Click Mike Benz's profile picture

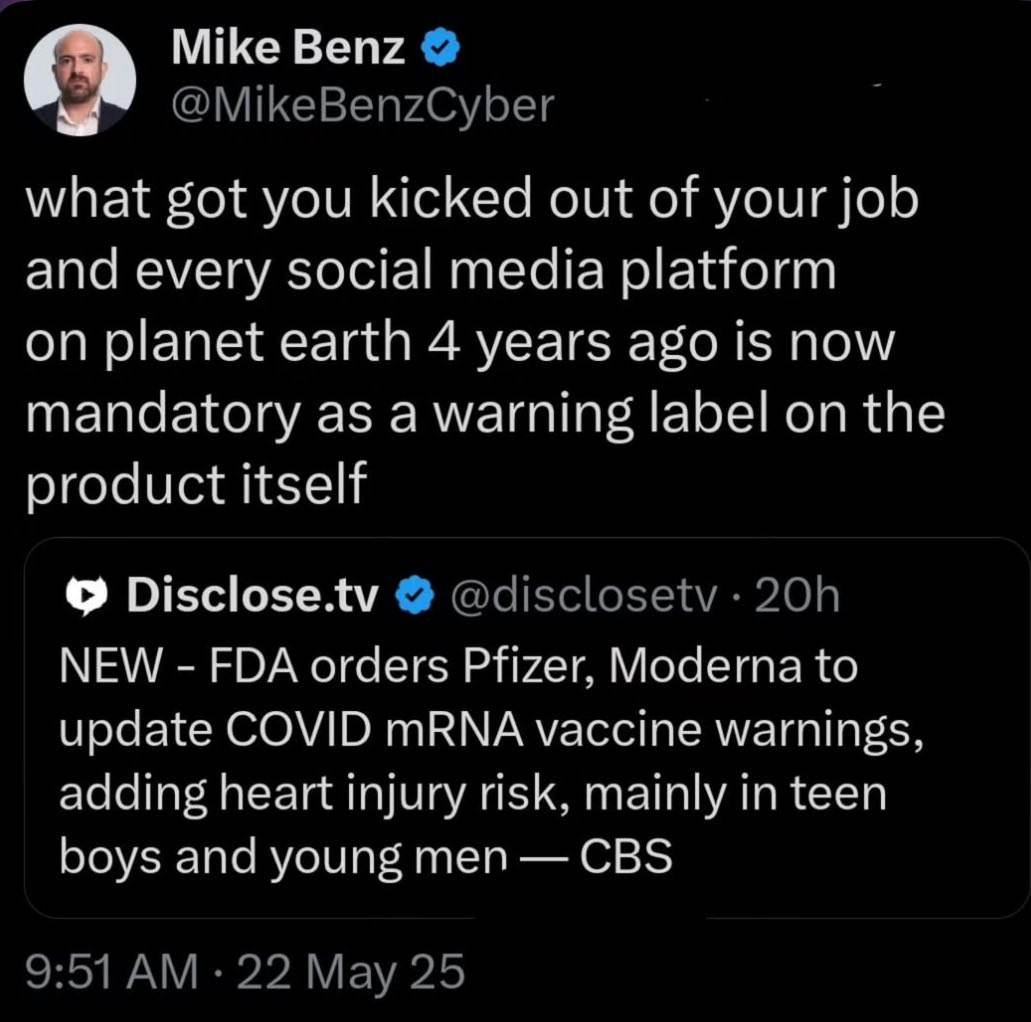80,80
